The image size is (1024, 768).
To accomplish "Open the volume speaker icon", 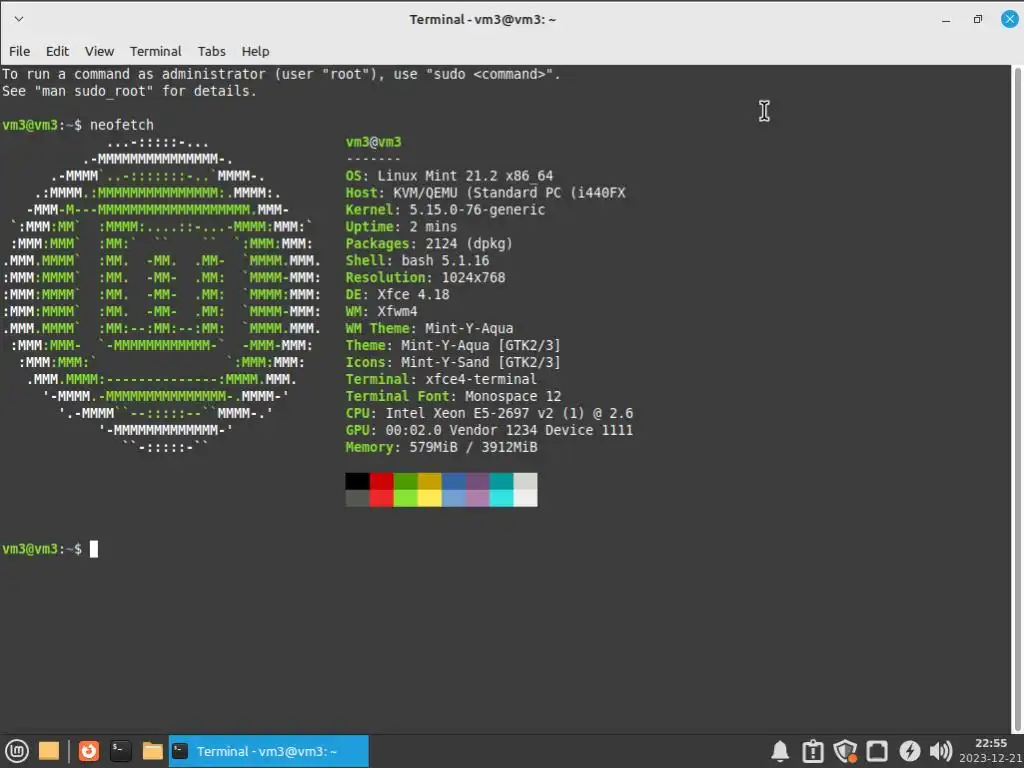I will pyautogui.click(x=941, y=752).
